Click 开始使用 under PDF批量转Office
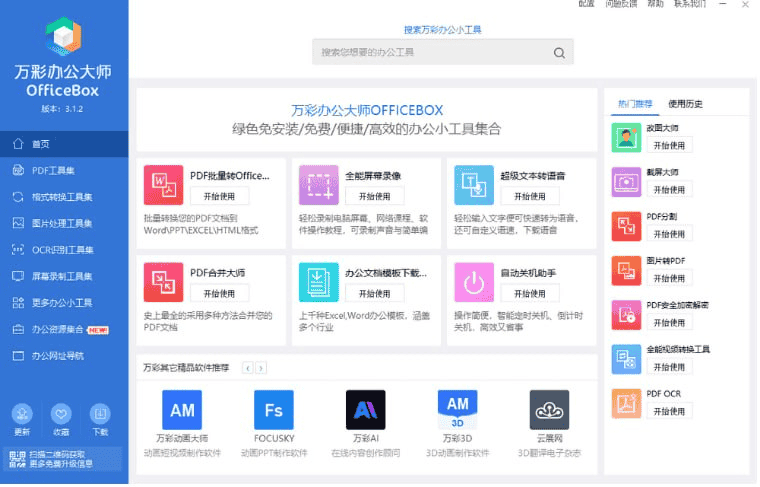 221,197
